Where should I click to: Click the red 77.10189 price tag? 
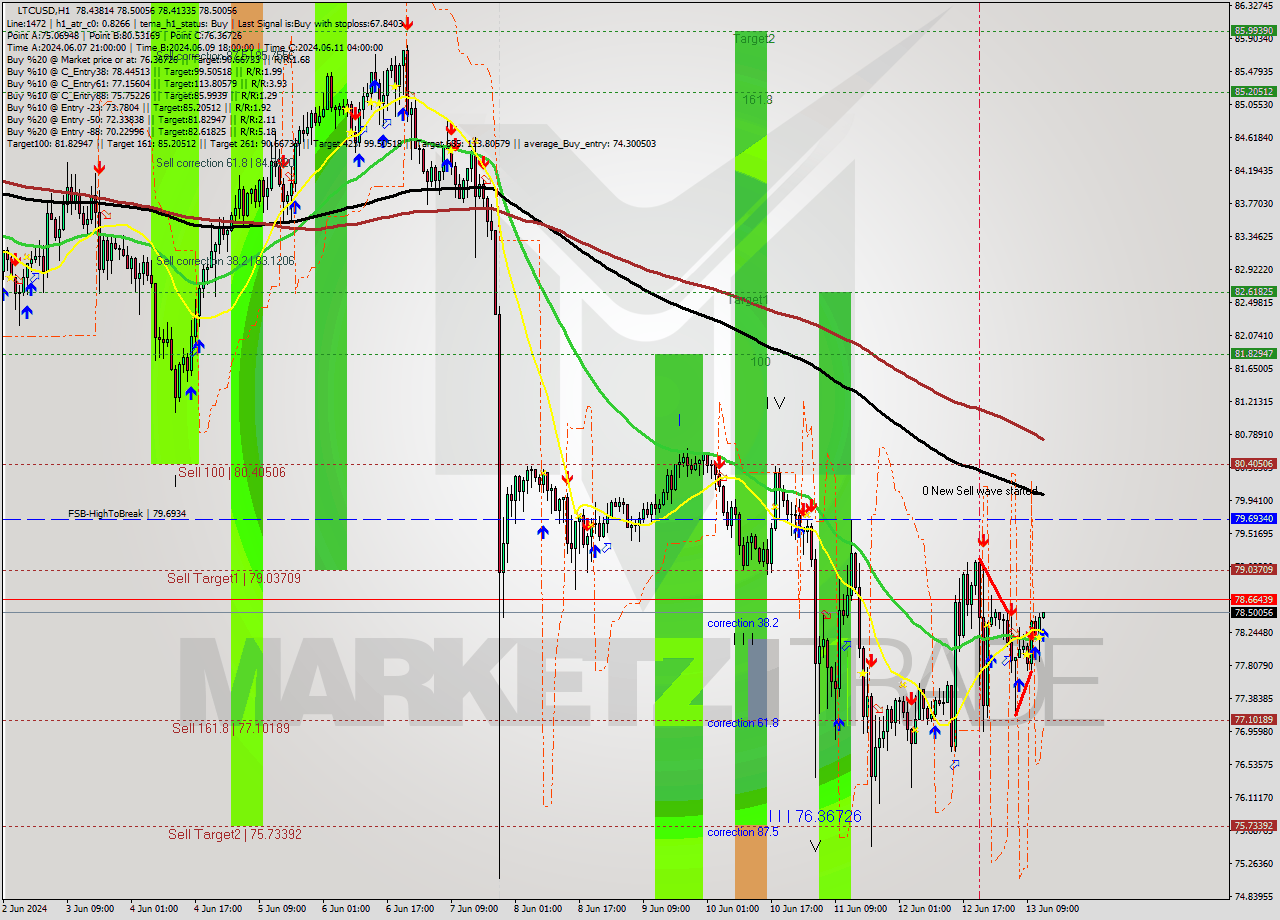point(1253,719)
